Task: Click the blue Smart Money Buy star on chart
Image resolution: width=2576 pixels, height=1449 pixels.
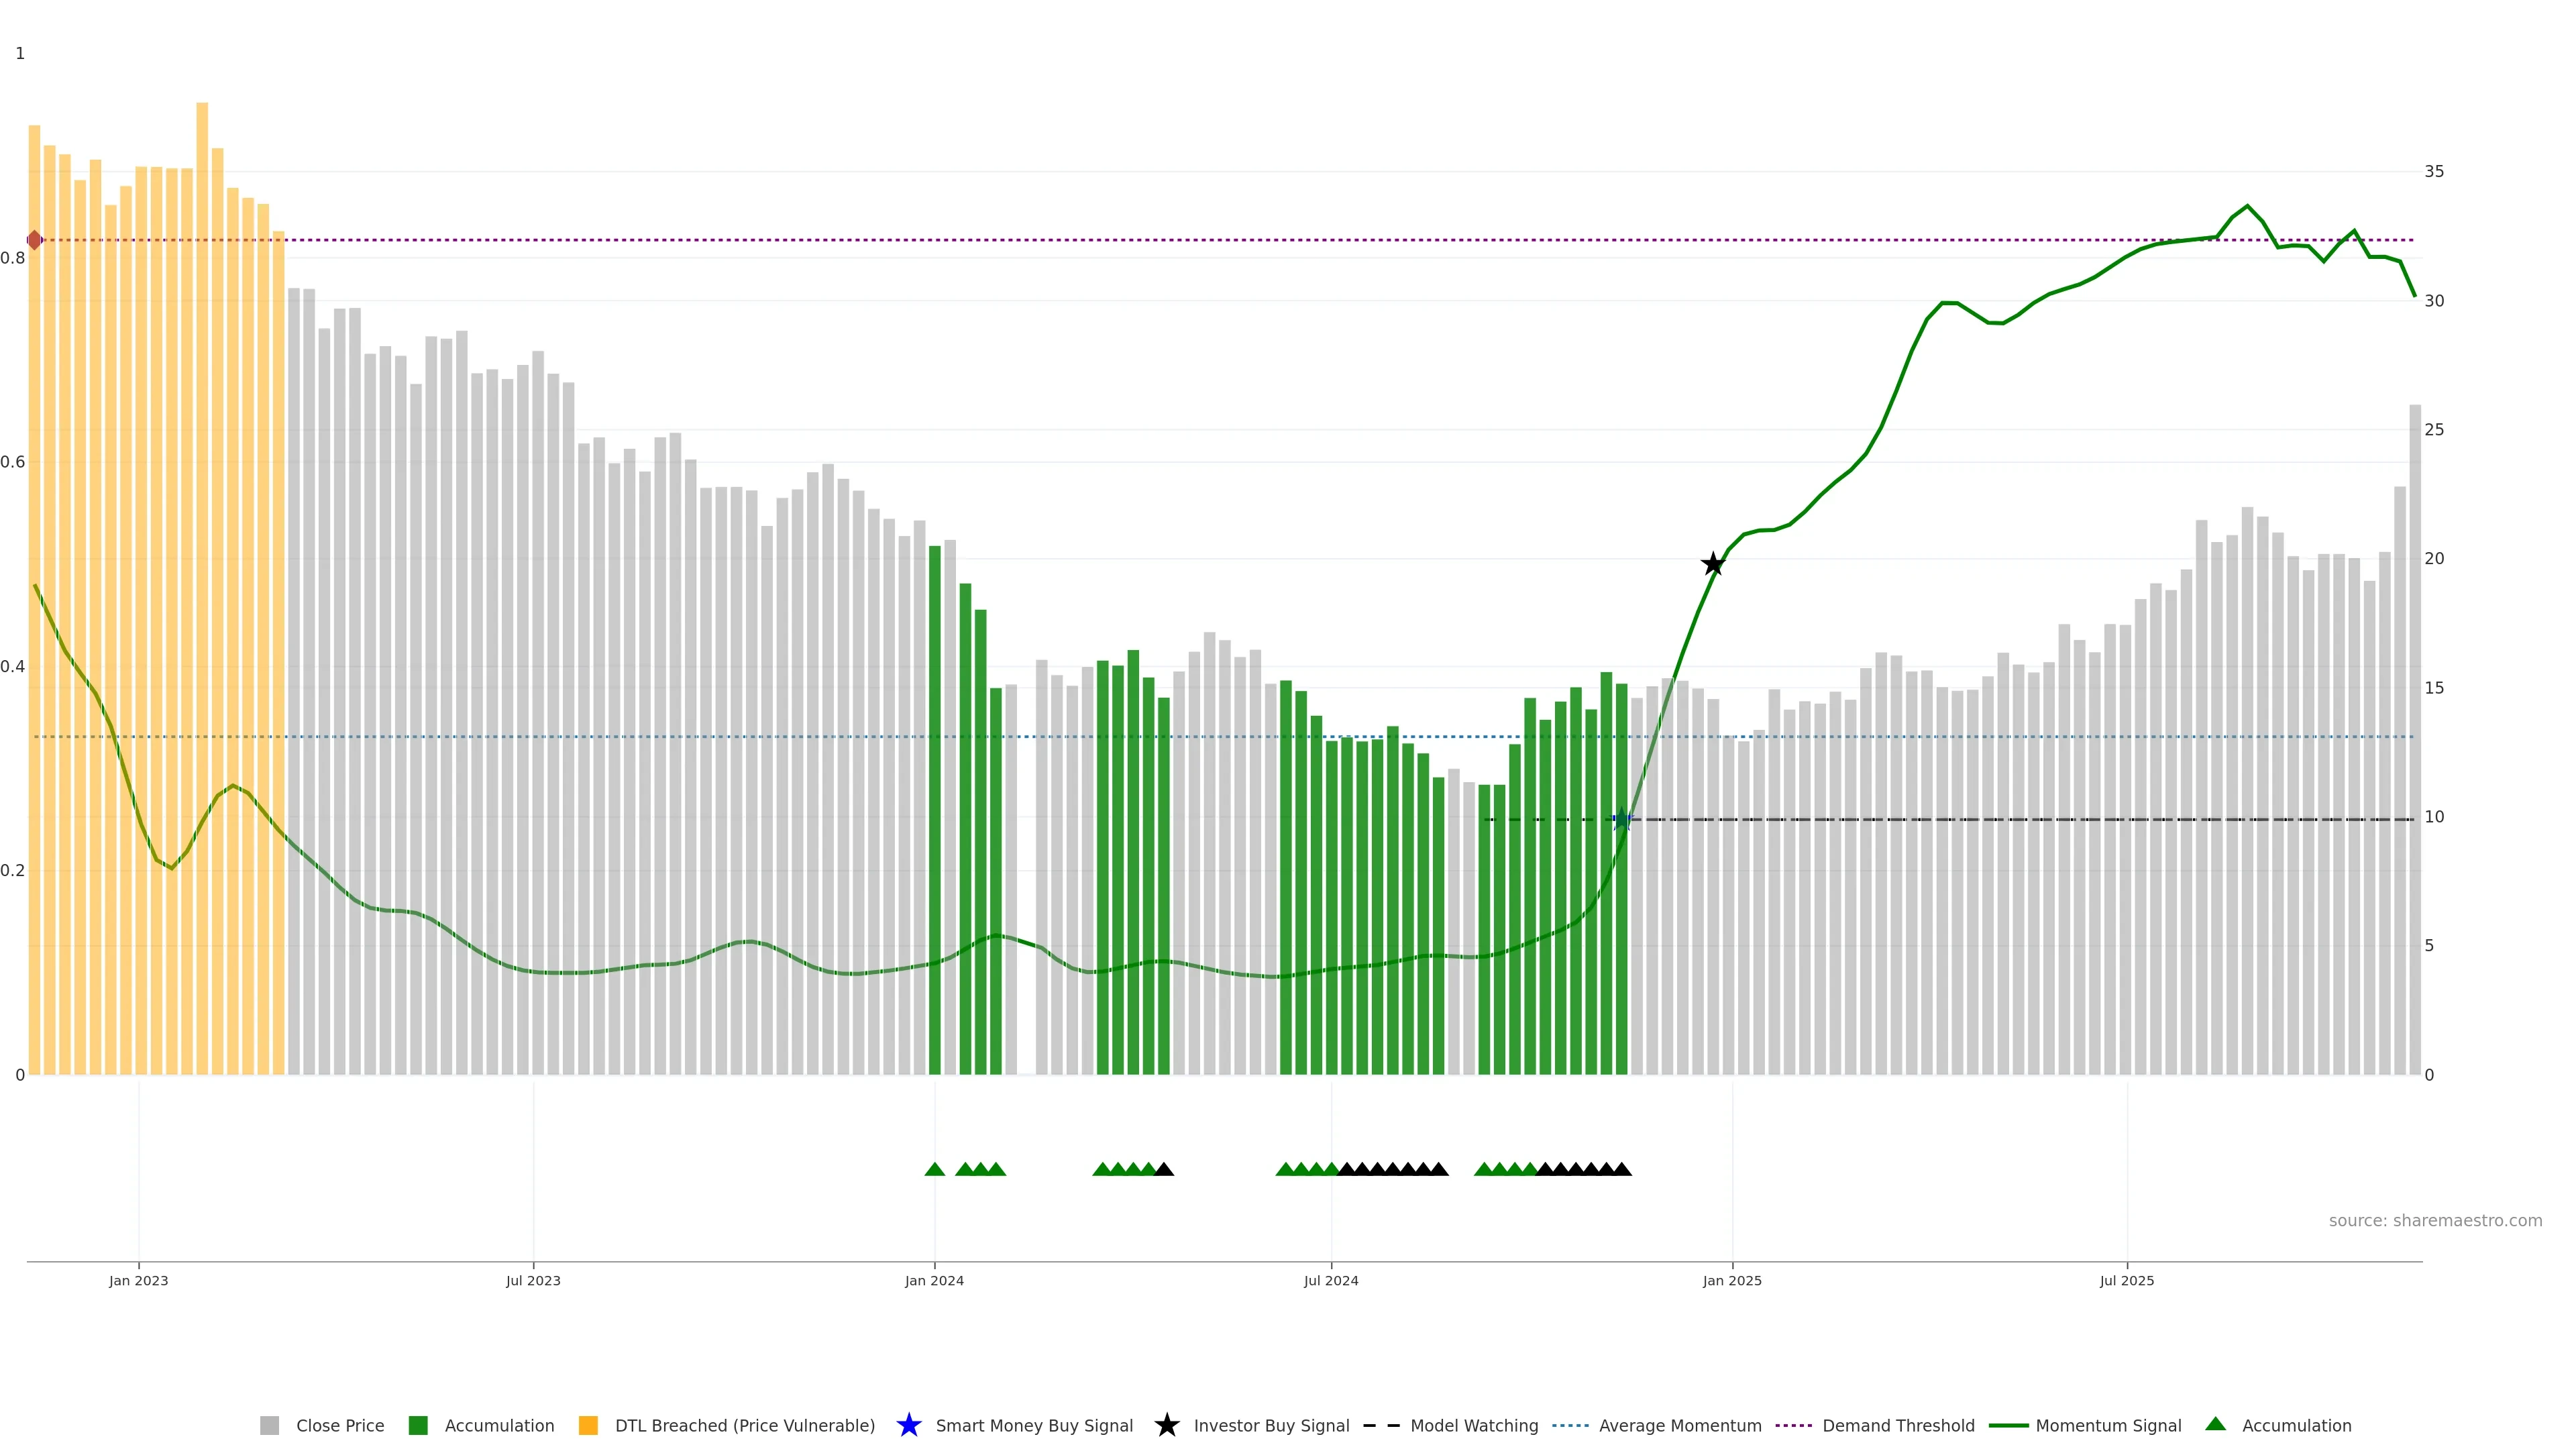Action: 1622,820
